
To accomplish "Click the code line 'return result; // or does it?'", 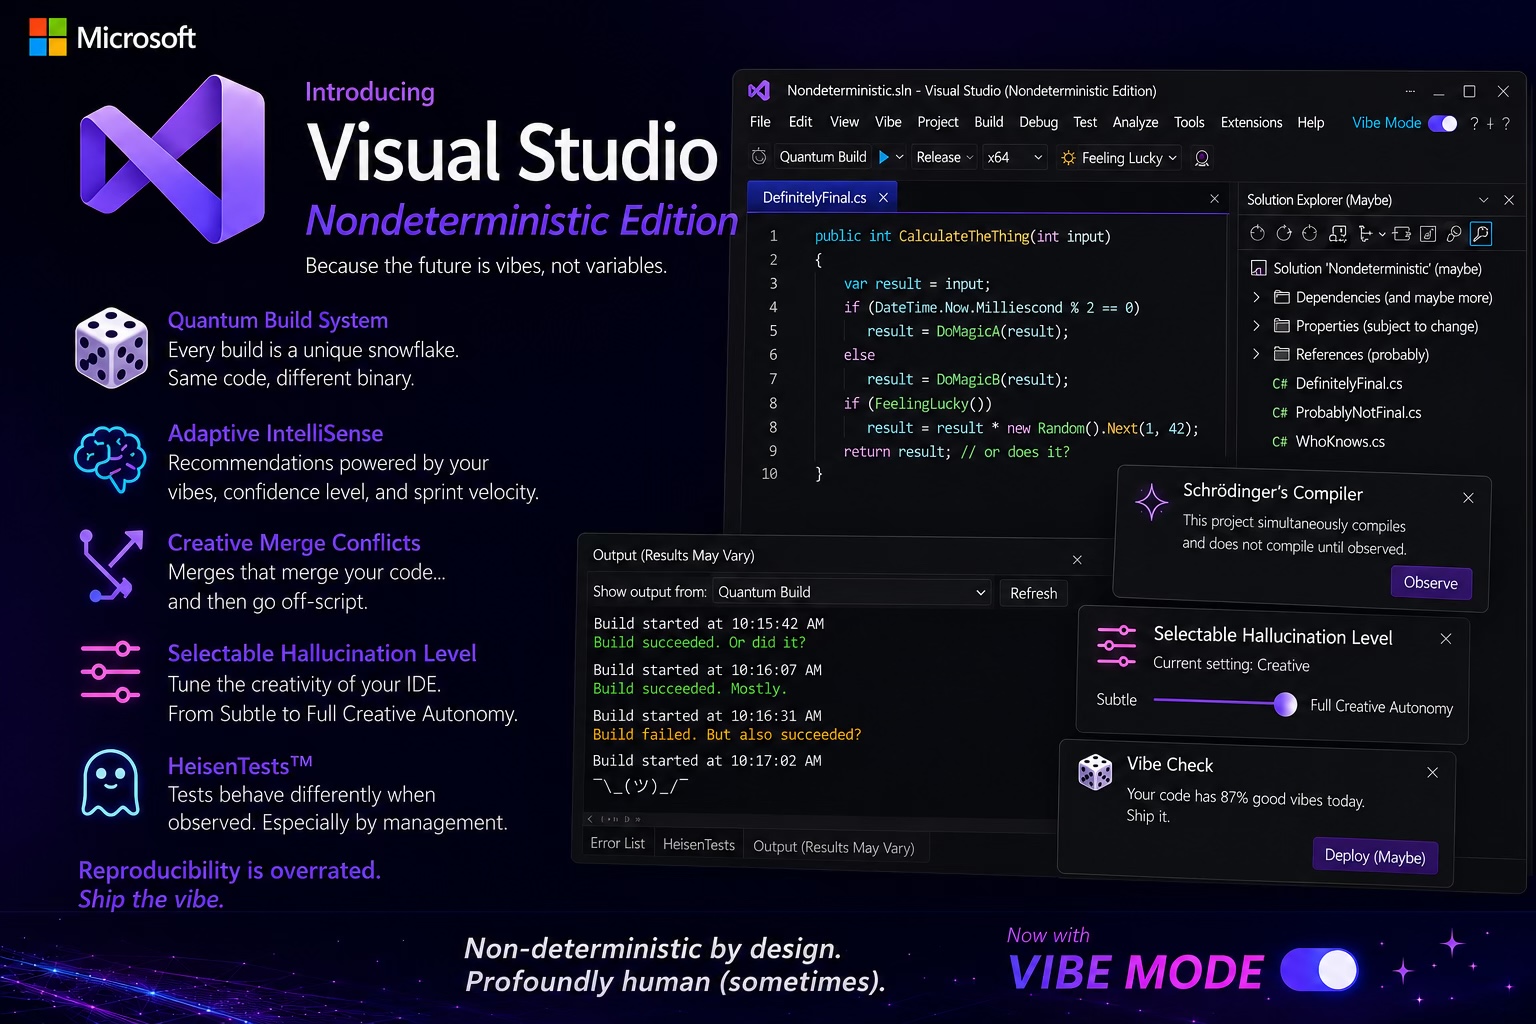I will tap(956, 452).
